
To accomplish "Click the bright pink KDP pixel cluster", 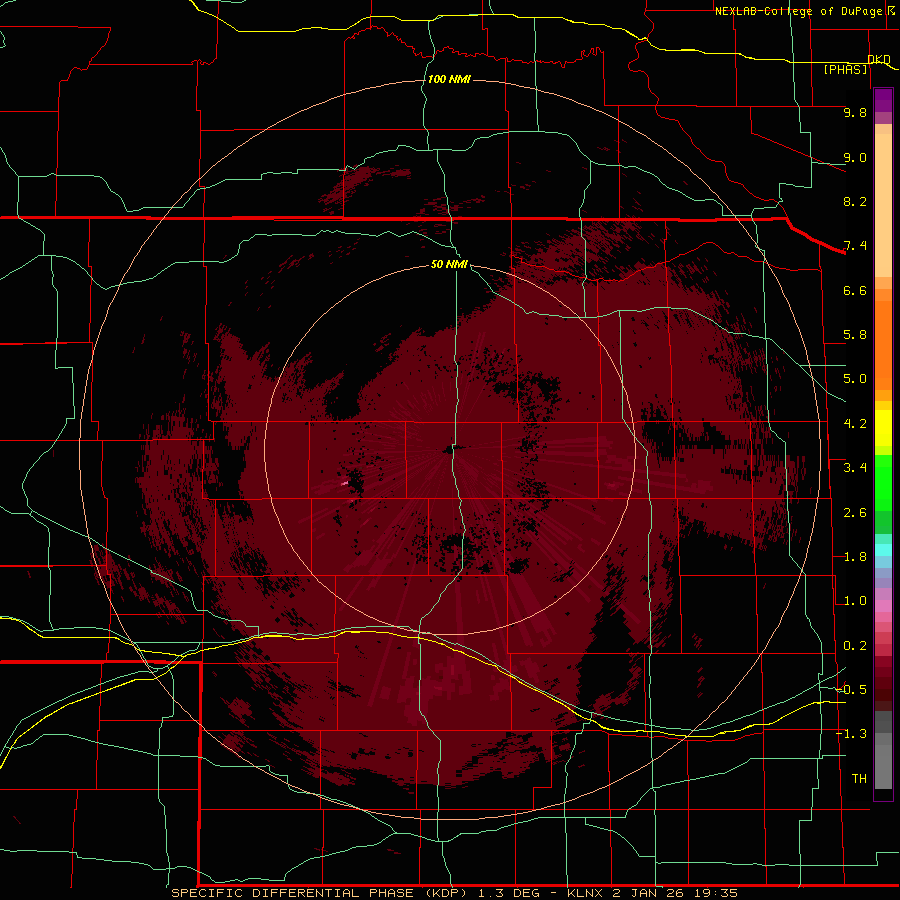I will coord(345,484).
